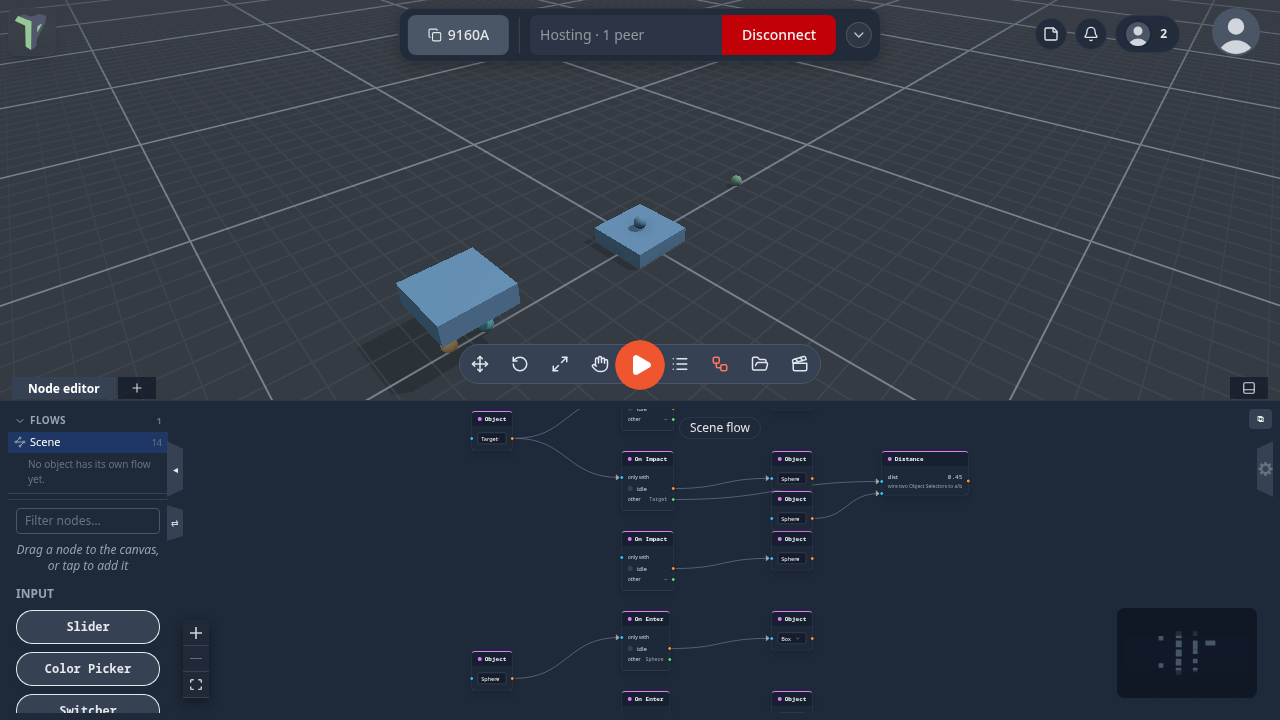The image size is (1280, 720).
Task: Zoom in the node canvas
Action: (196, 633)
